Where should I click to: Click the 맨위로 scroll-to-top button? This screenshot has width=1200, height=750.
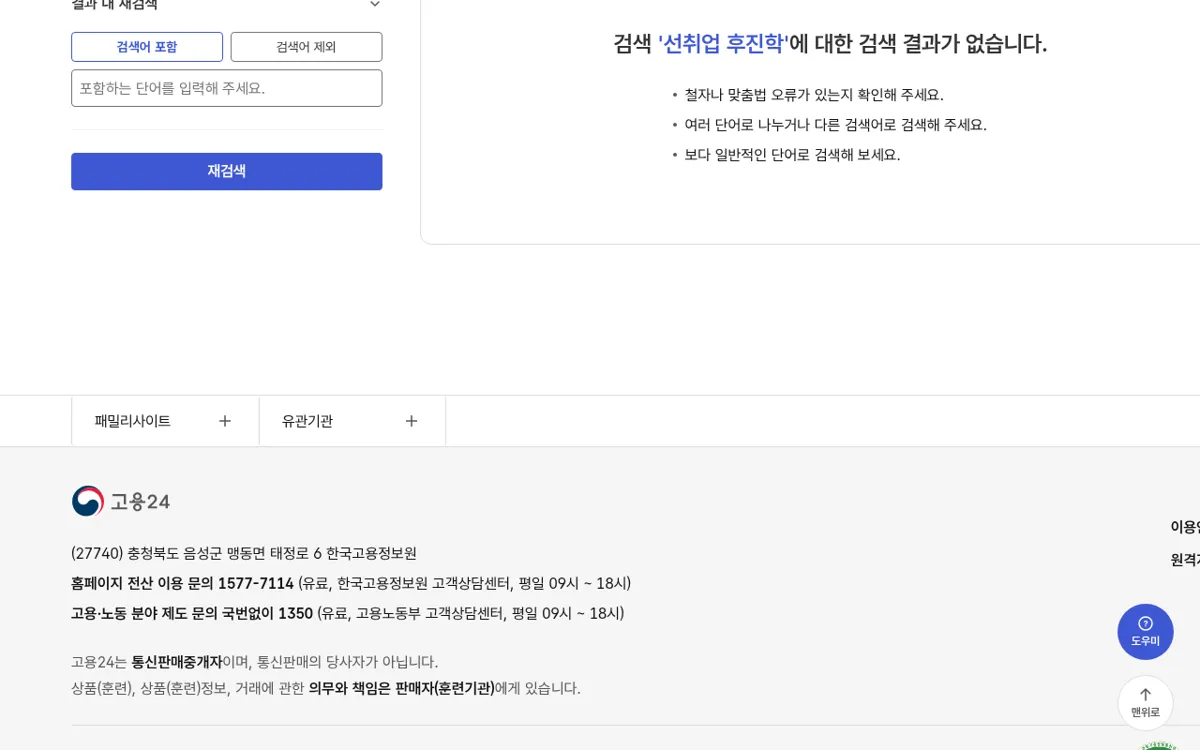[1145, 703]
